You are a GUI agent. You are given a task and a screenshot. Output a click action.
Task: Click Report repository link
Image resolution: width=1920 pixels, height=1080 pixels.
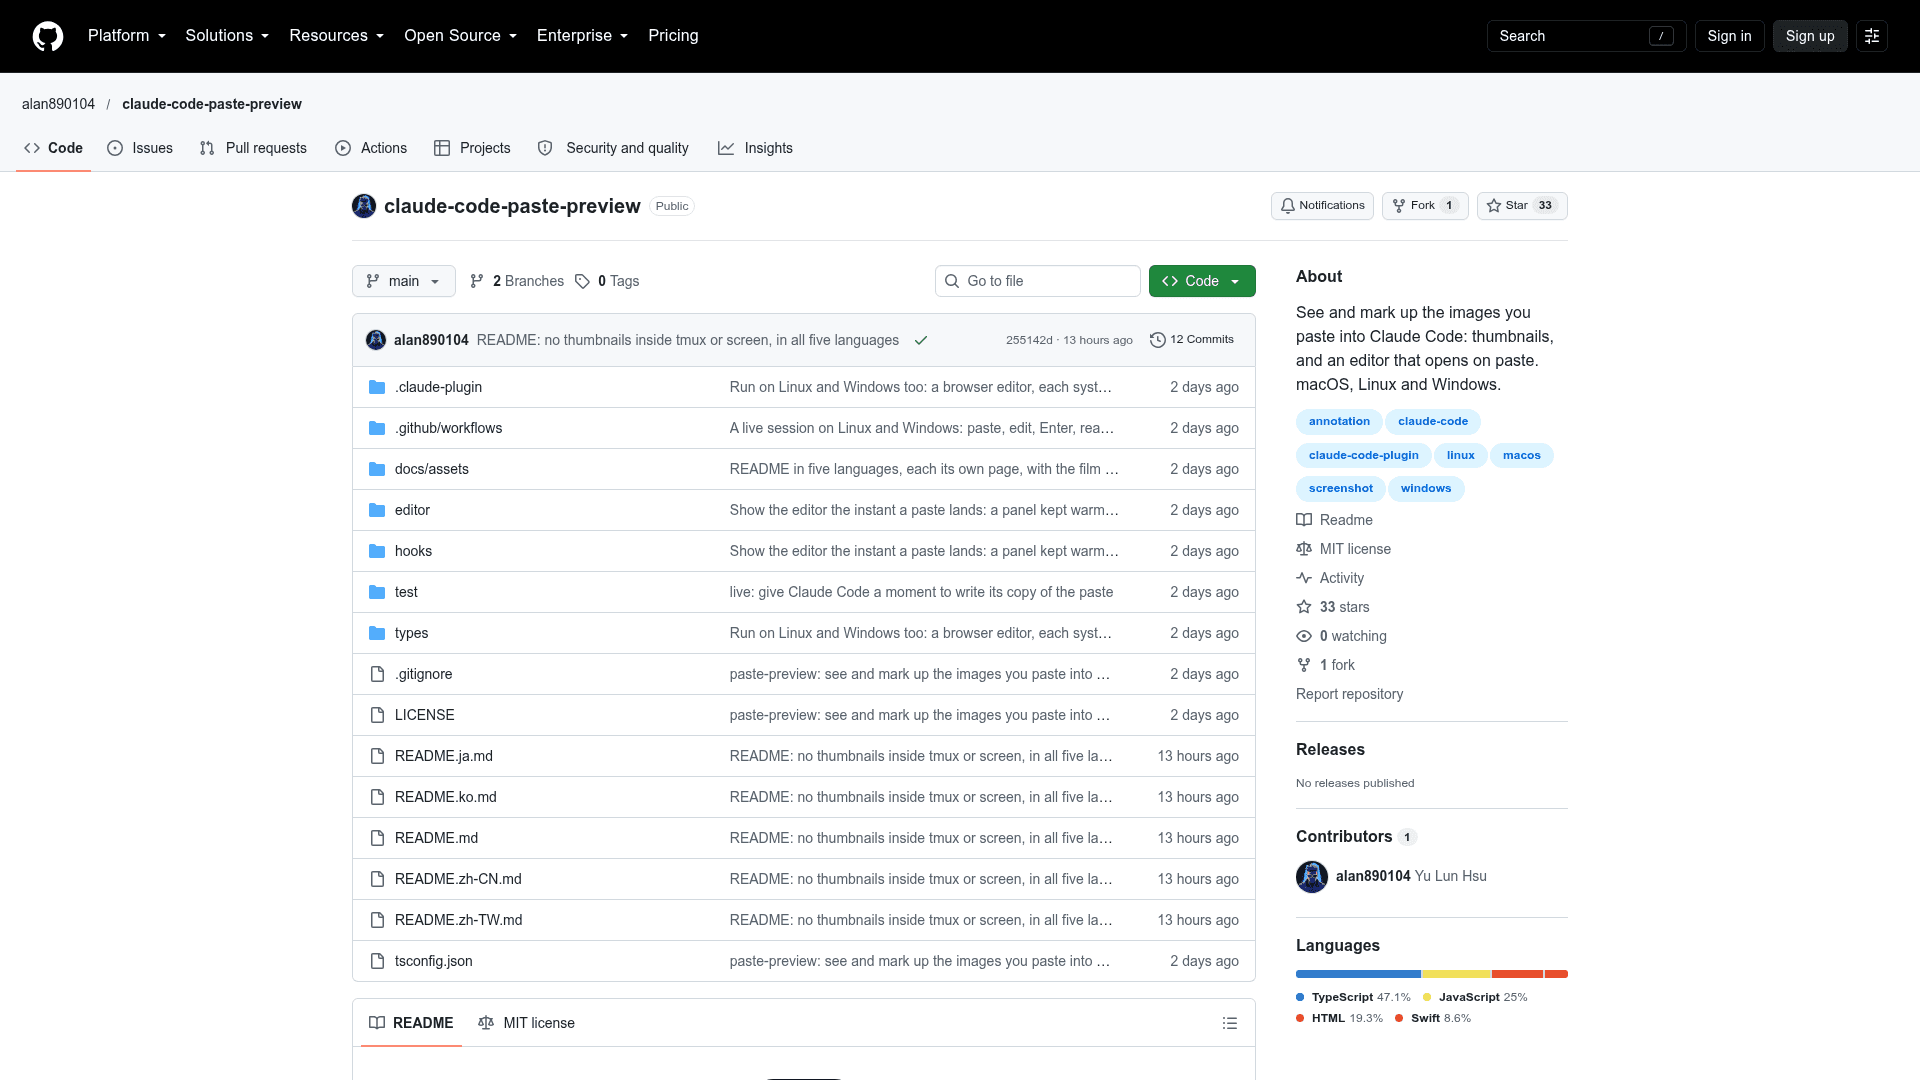tap(1349, 694)
